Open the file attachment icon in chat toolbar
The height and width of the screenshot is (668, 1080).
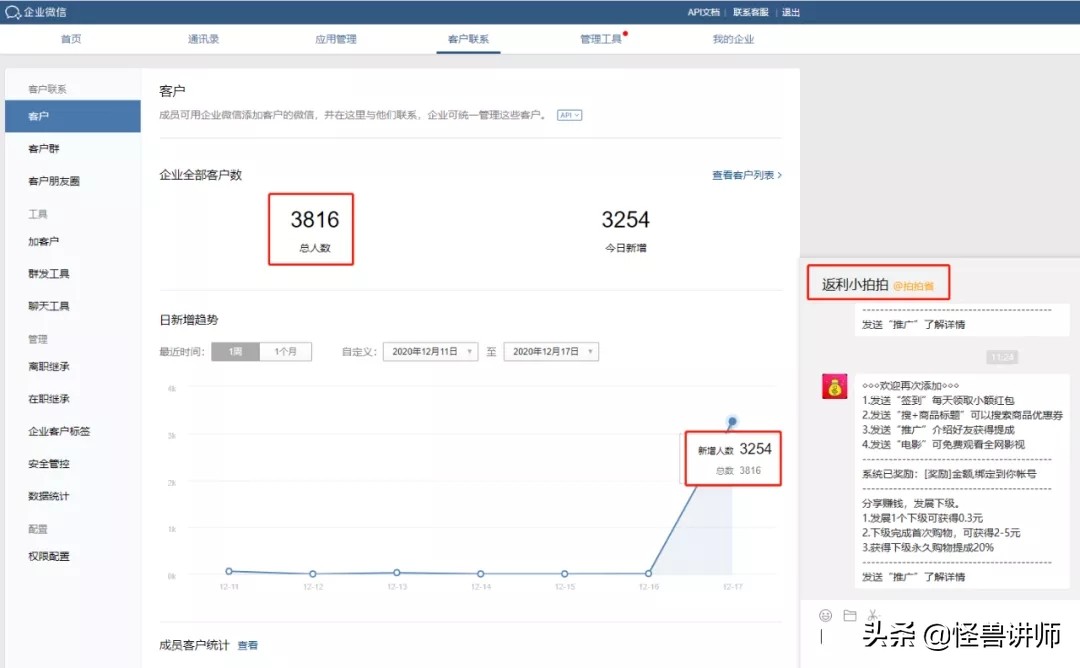point(849,615)
